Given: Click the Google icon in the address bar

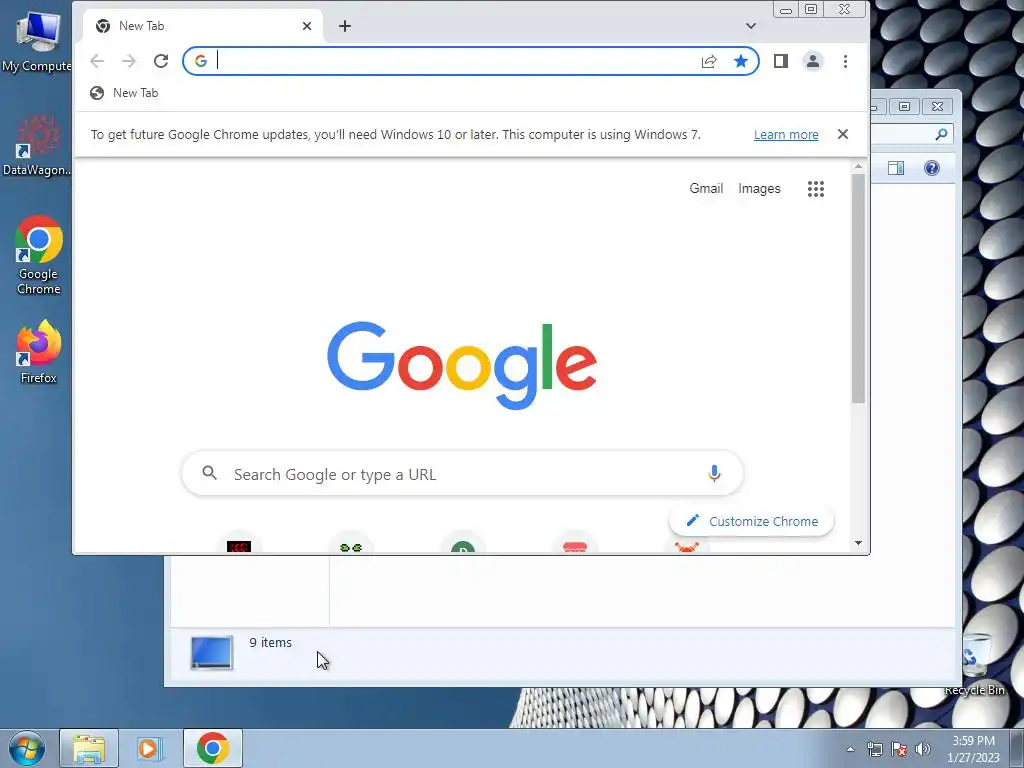Looking at the screenshot, I should coord(200,61).
